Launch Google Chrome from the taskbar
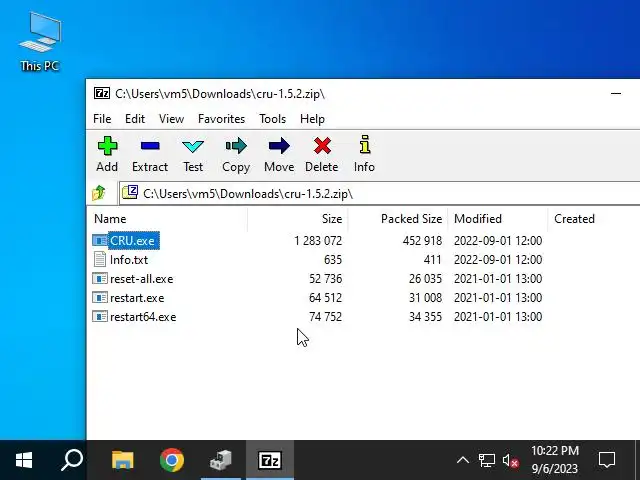This screenshot has height=480, width=640. click(171, 460)
